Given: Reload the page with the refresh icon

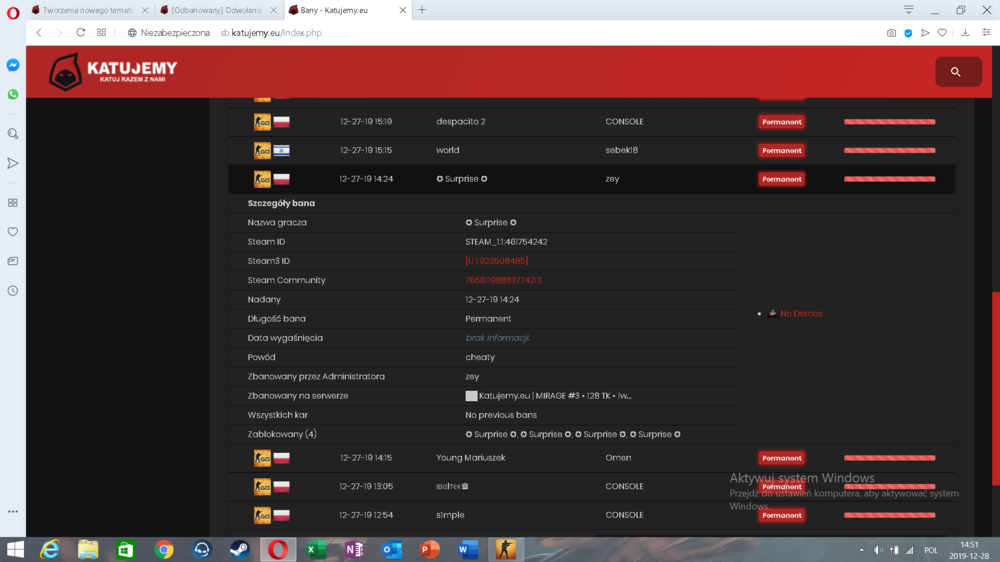Looking at the screenshot, I should pos(80,33).
